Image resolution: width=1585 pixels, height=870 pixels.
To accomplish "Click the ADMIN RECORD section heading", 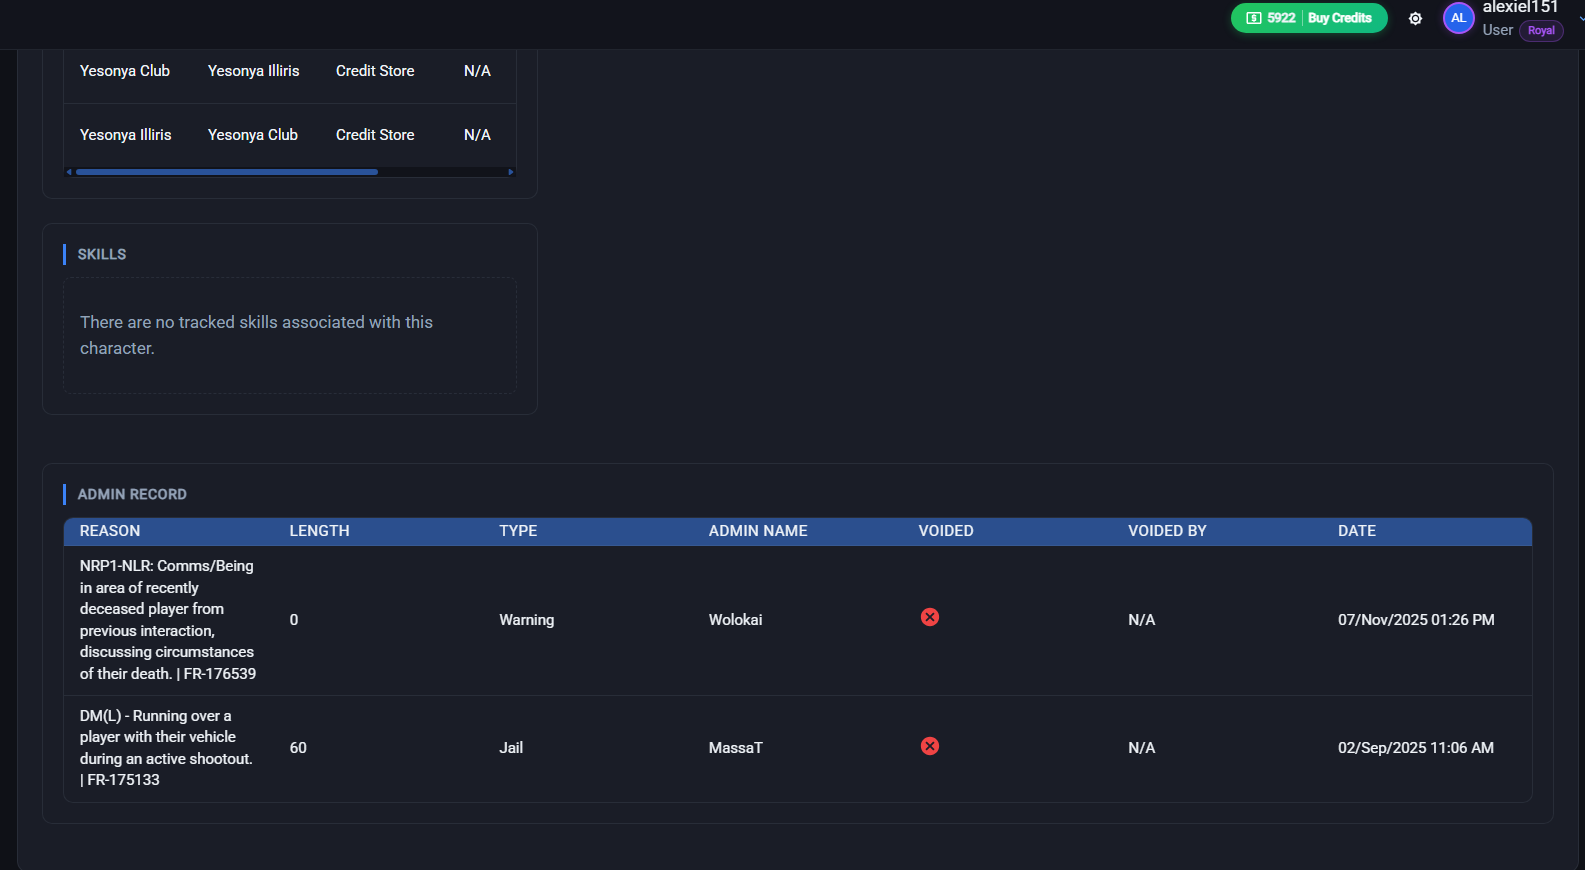I will [132, 494].
